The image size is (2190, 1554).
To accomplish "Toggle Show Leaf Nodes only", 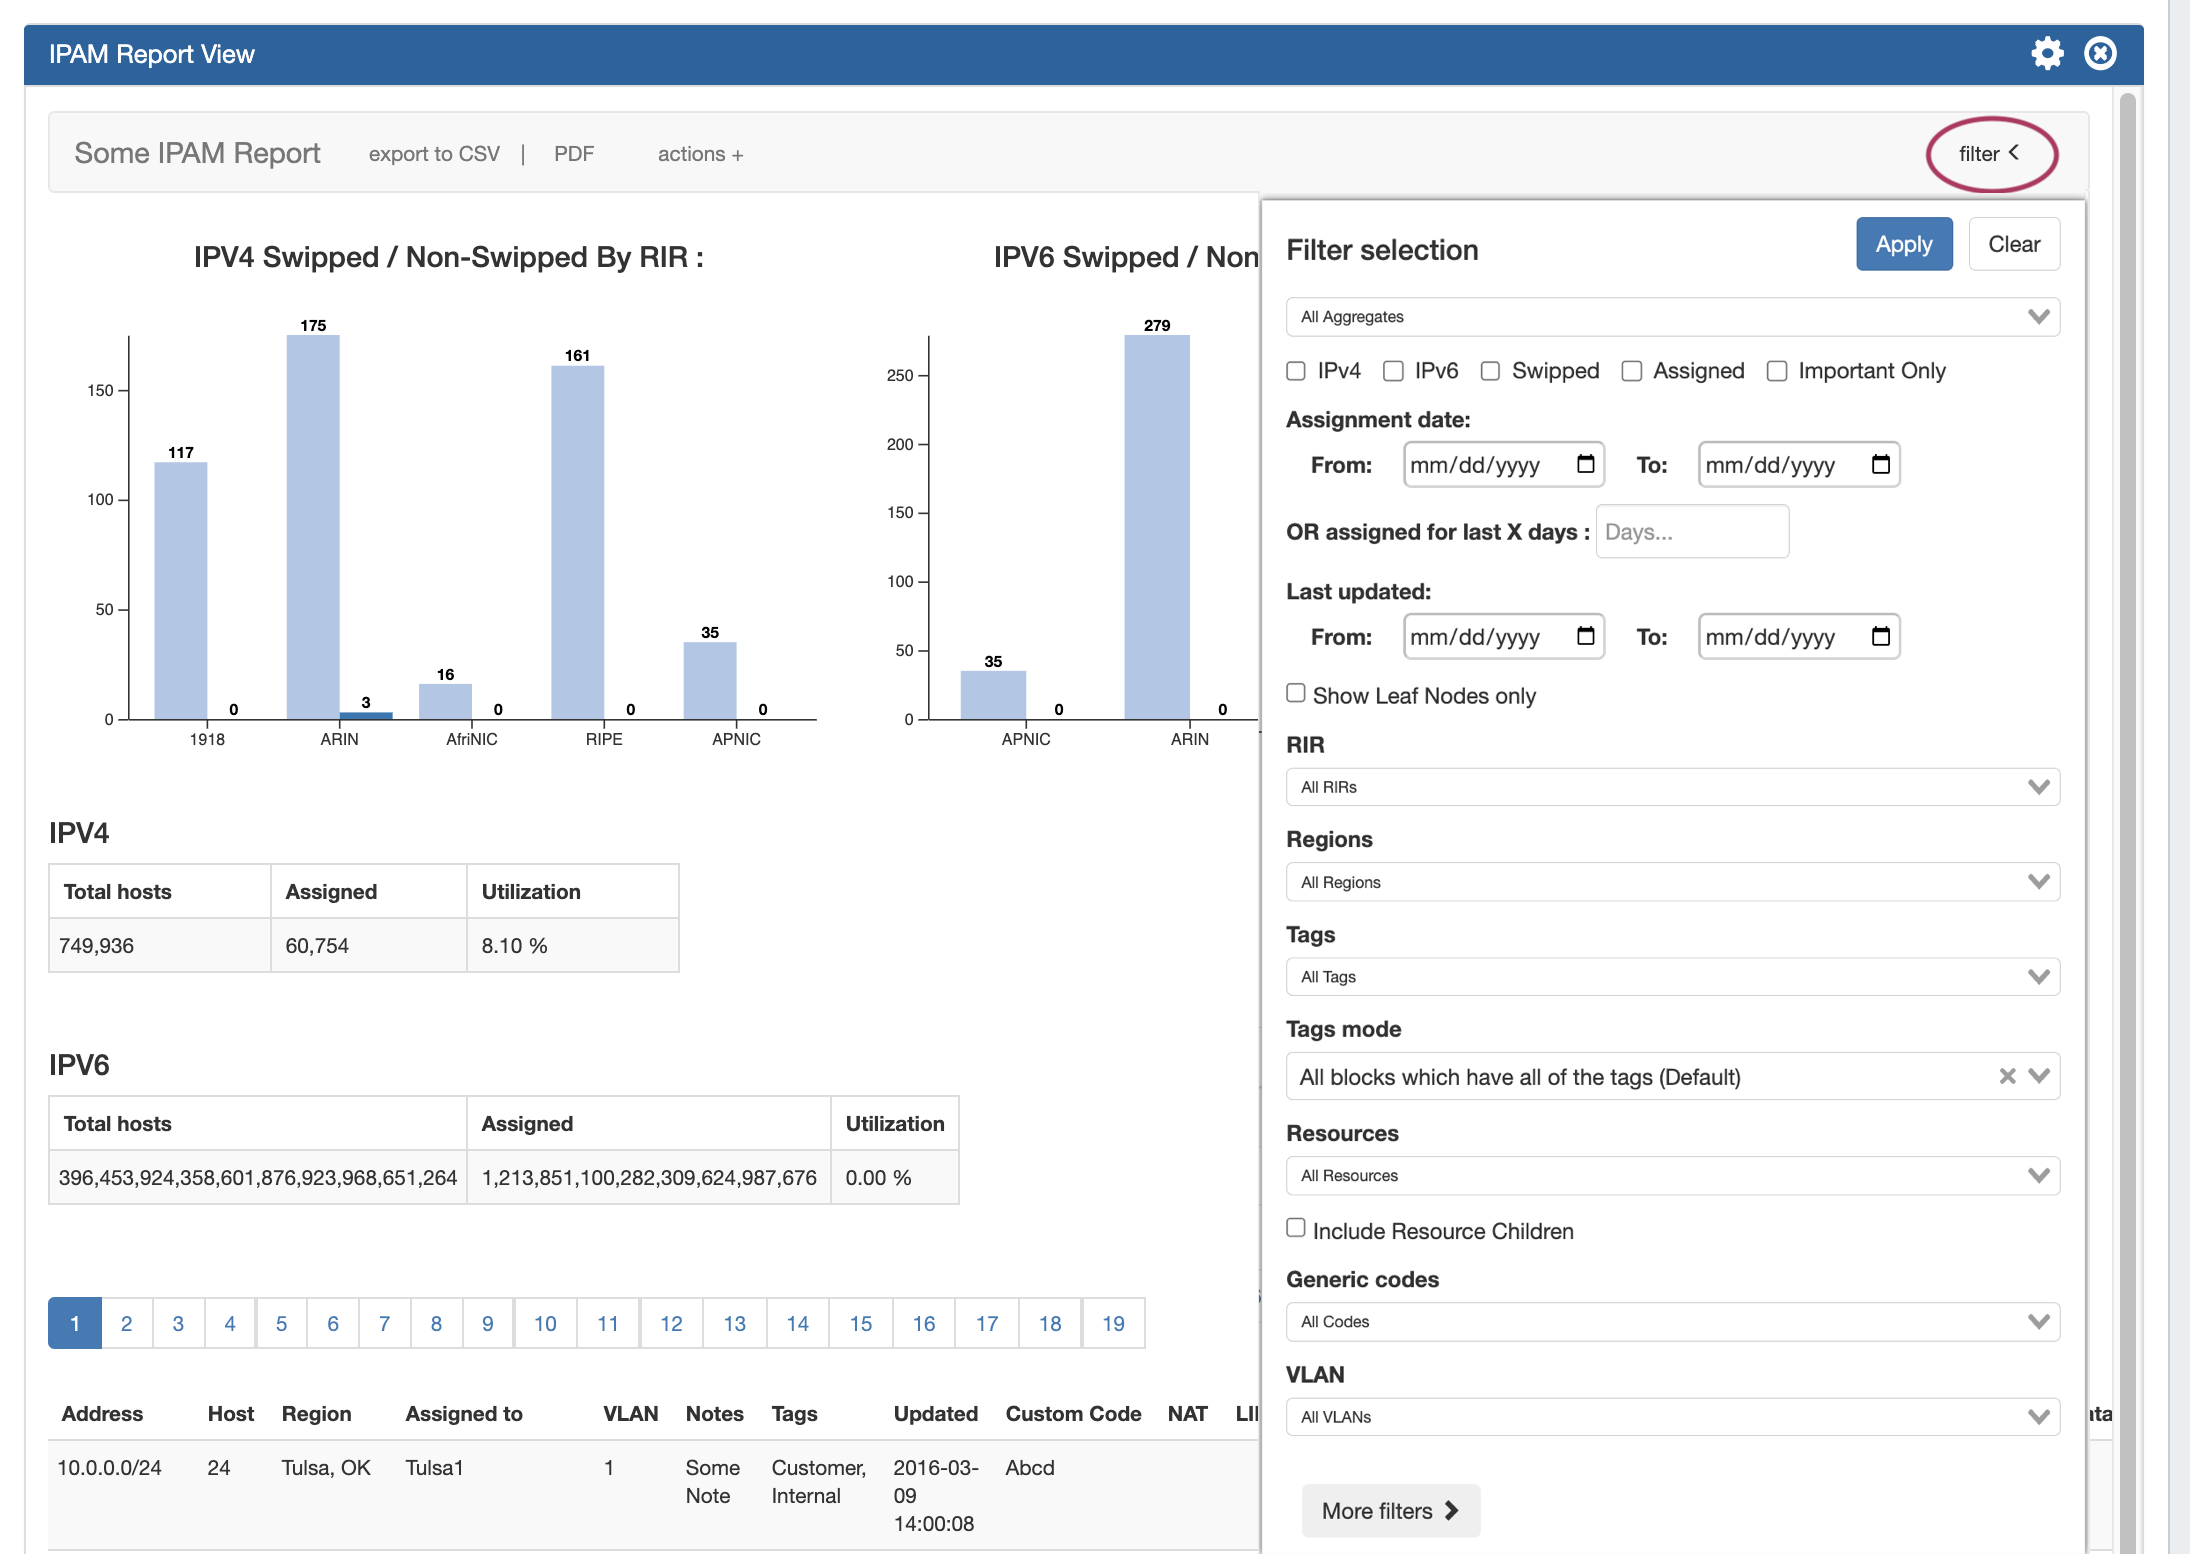I will click(x=1296, y=693).
